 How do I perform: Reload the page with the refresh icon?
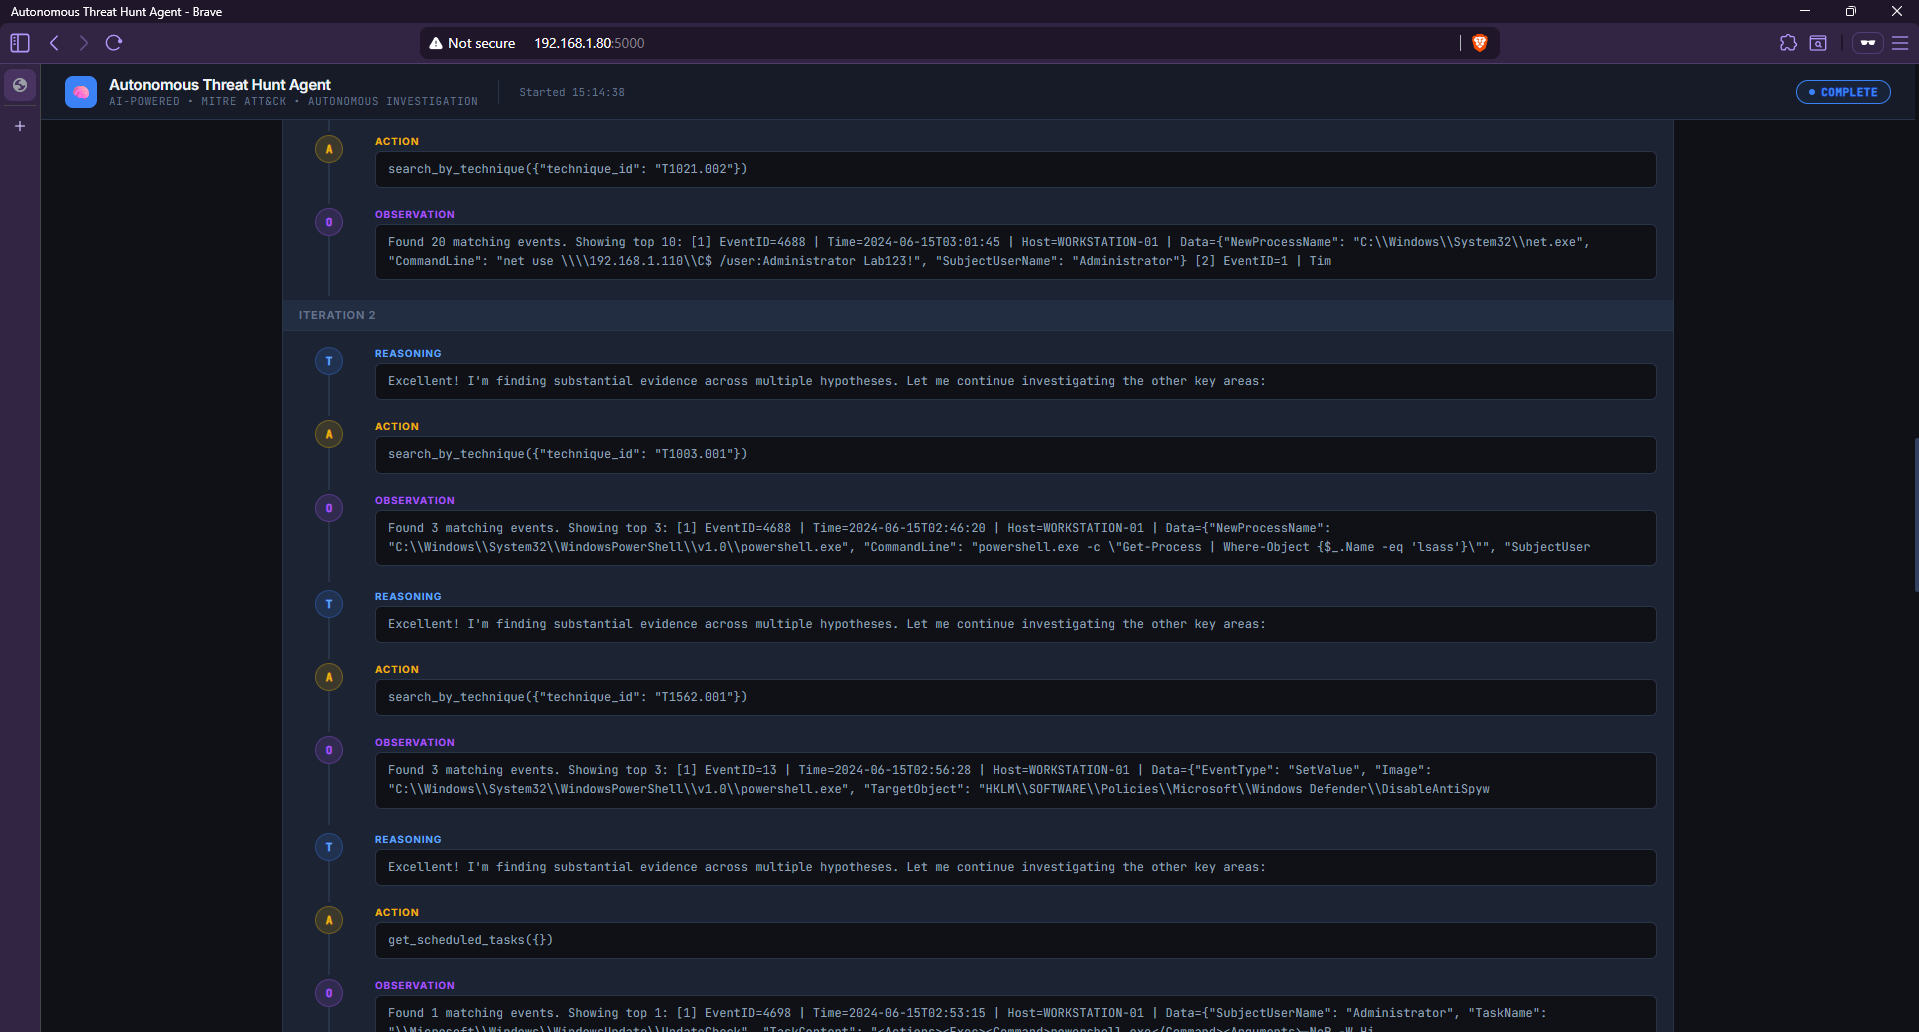click(114, 43)
